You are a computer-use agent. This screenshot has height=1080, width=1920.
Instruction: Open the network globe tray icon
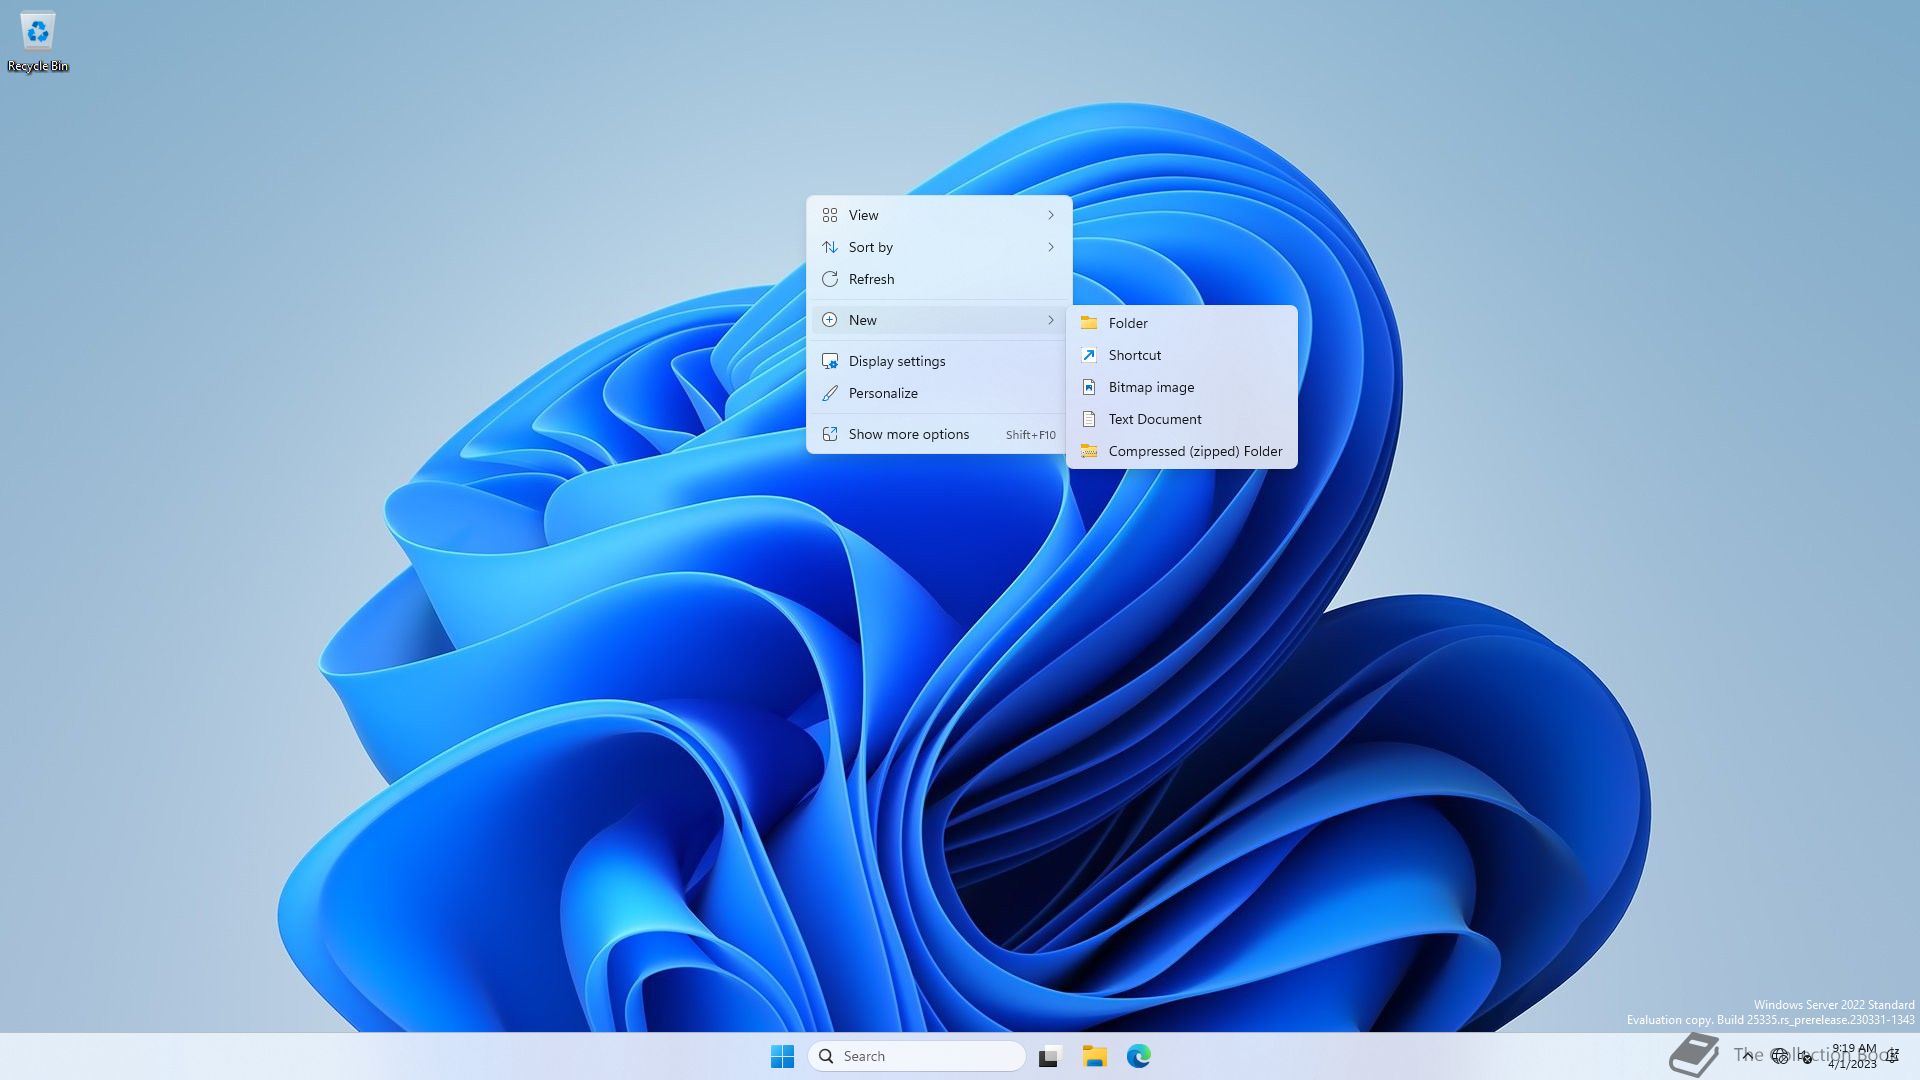point(1780,1056)
